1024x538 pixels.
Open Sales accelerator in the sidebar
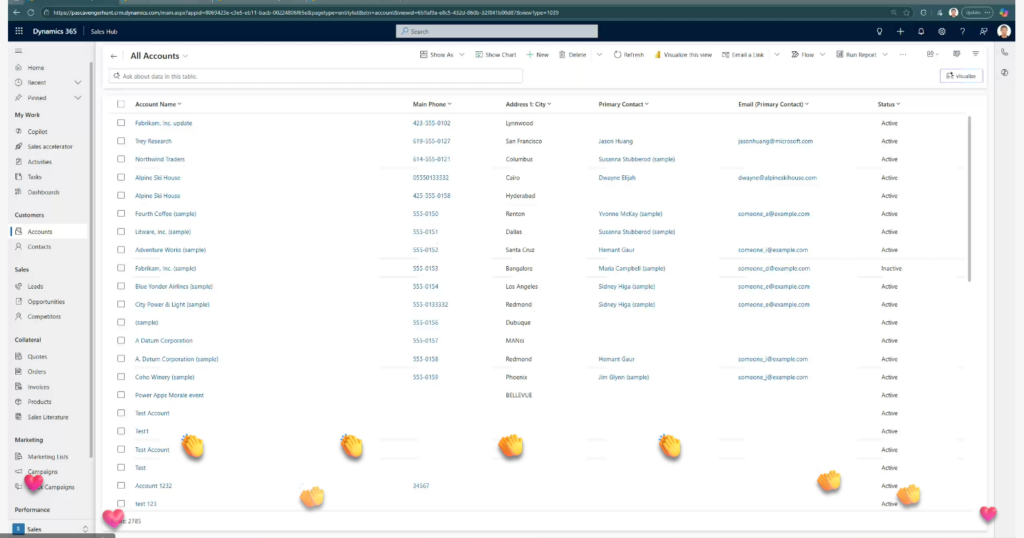(50, 146)
